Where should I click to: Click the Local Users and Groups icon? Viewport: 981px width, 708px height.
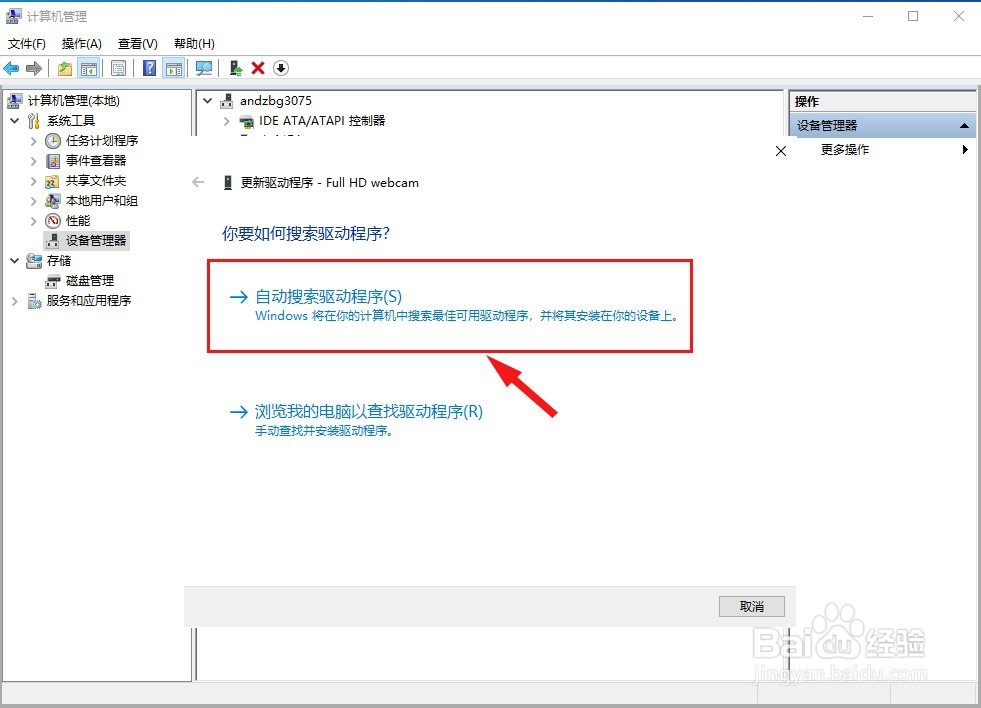coord(53,201)
